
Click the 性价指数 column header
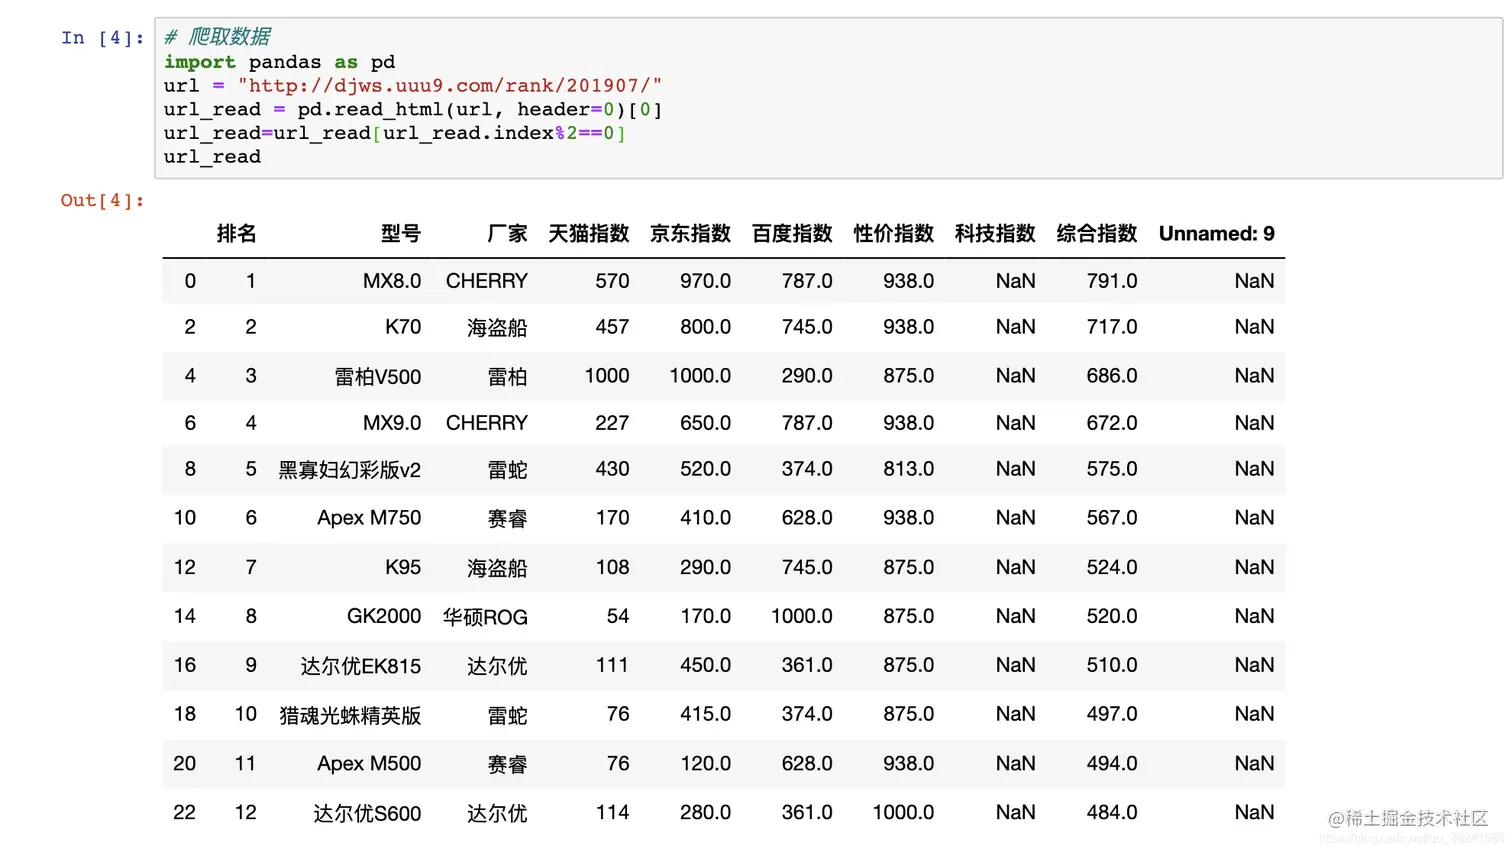(x=894, y=234)
